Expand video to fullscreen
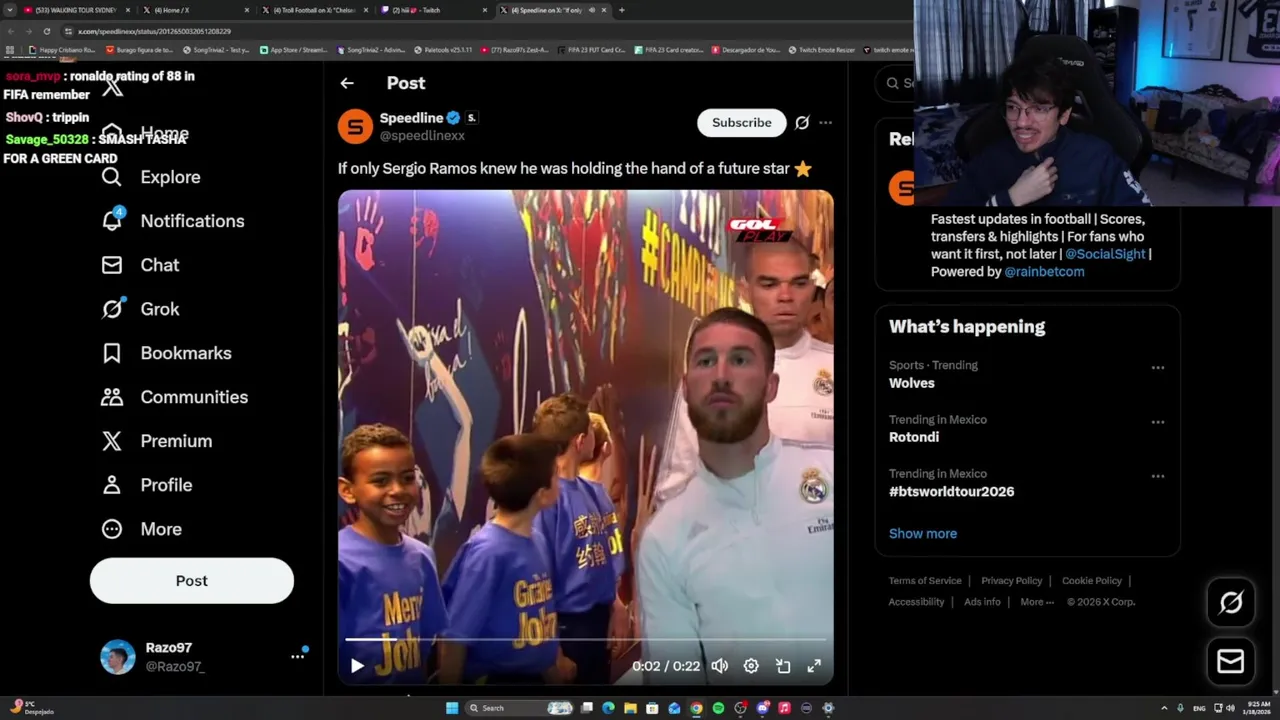This screenshot has height=720, width=1280. pyautogui.click(x=814, y=666)
